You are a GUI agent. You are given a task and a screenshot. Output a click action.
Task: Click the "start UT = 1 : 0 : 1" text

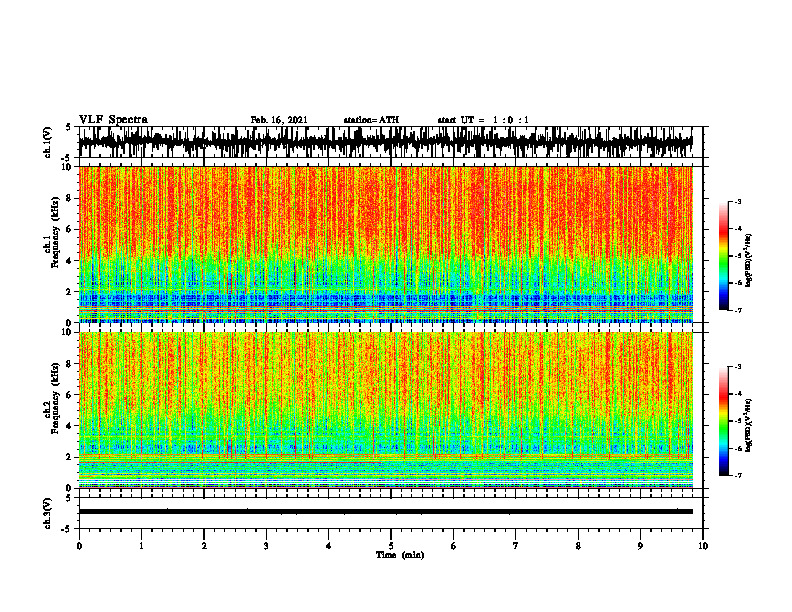[483, 120]
